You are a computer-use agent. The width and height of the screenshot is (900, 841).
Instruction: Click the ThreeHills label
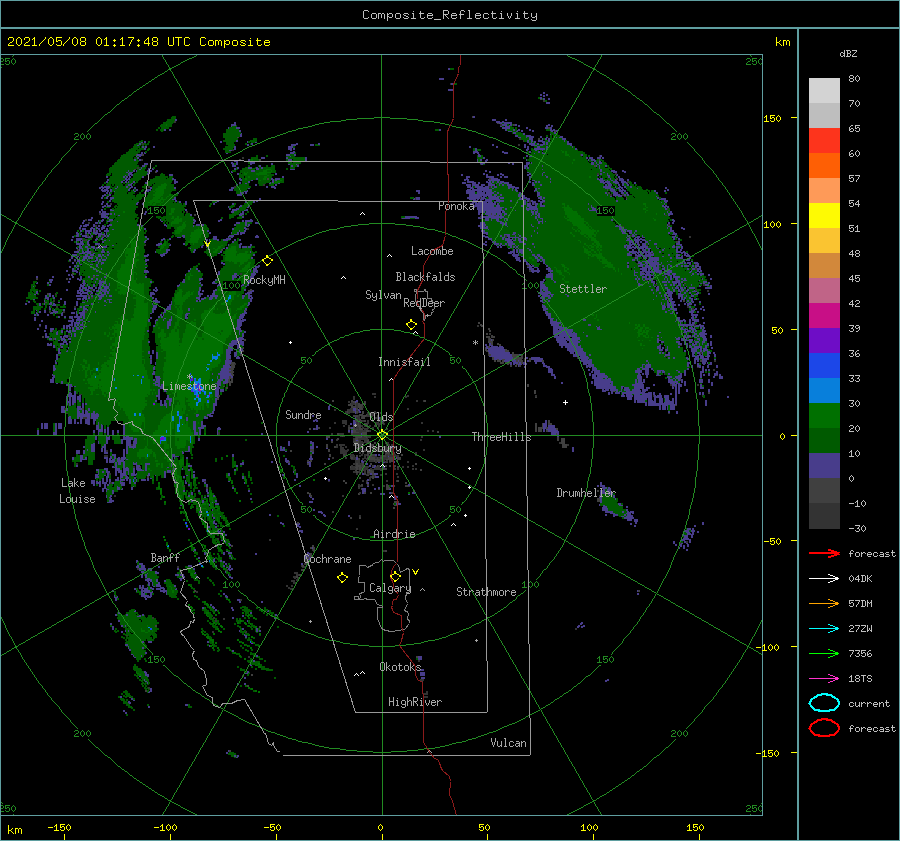pyautogui.click(x=501, y=437)
